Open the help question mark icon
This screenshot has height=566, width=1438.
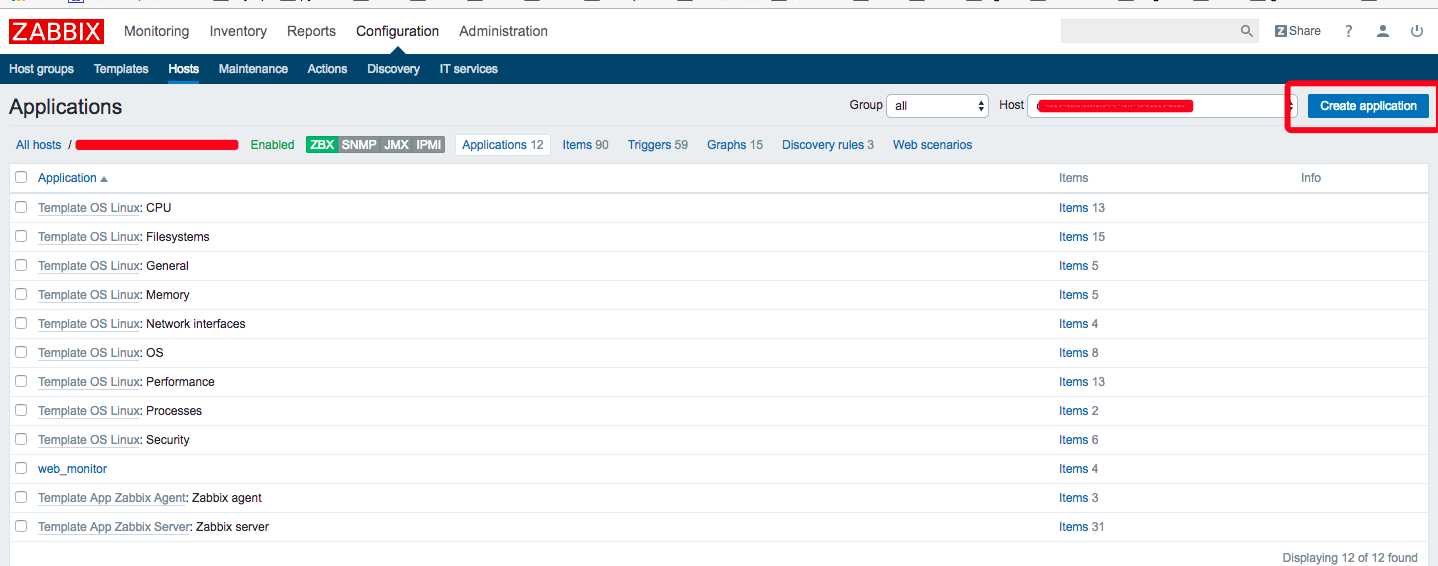(x=1349, y=31)
